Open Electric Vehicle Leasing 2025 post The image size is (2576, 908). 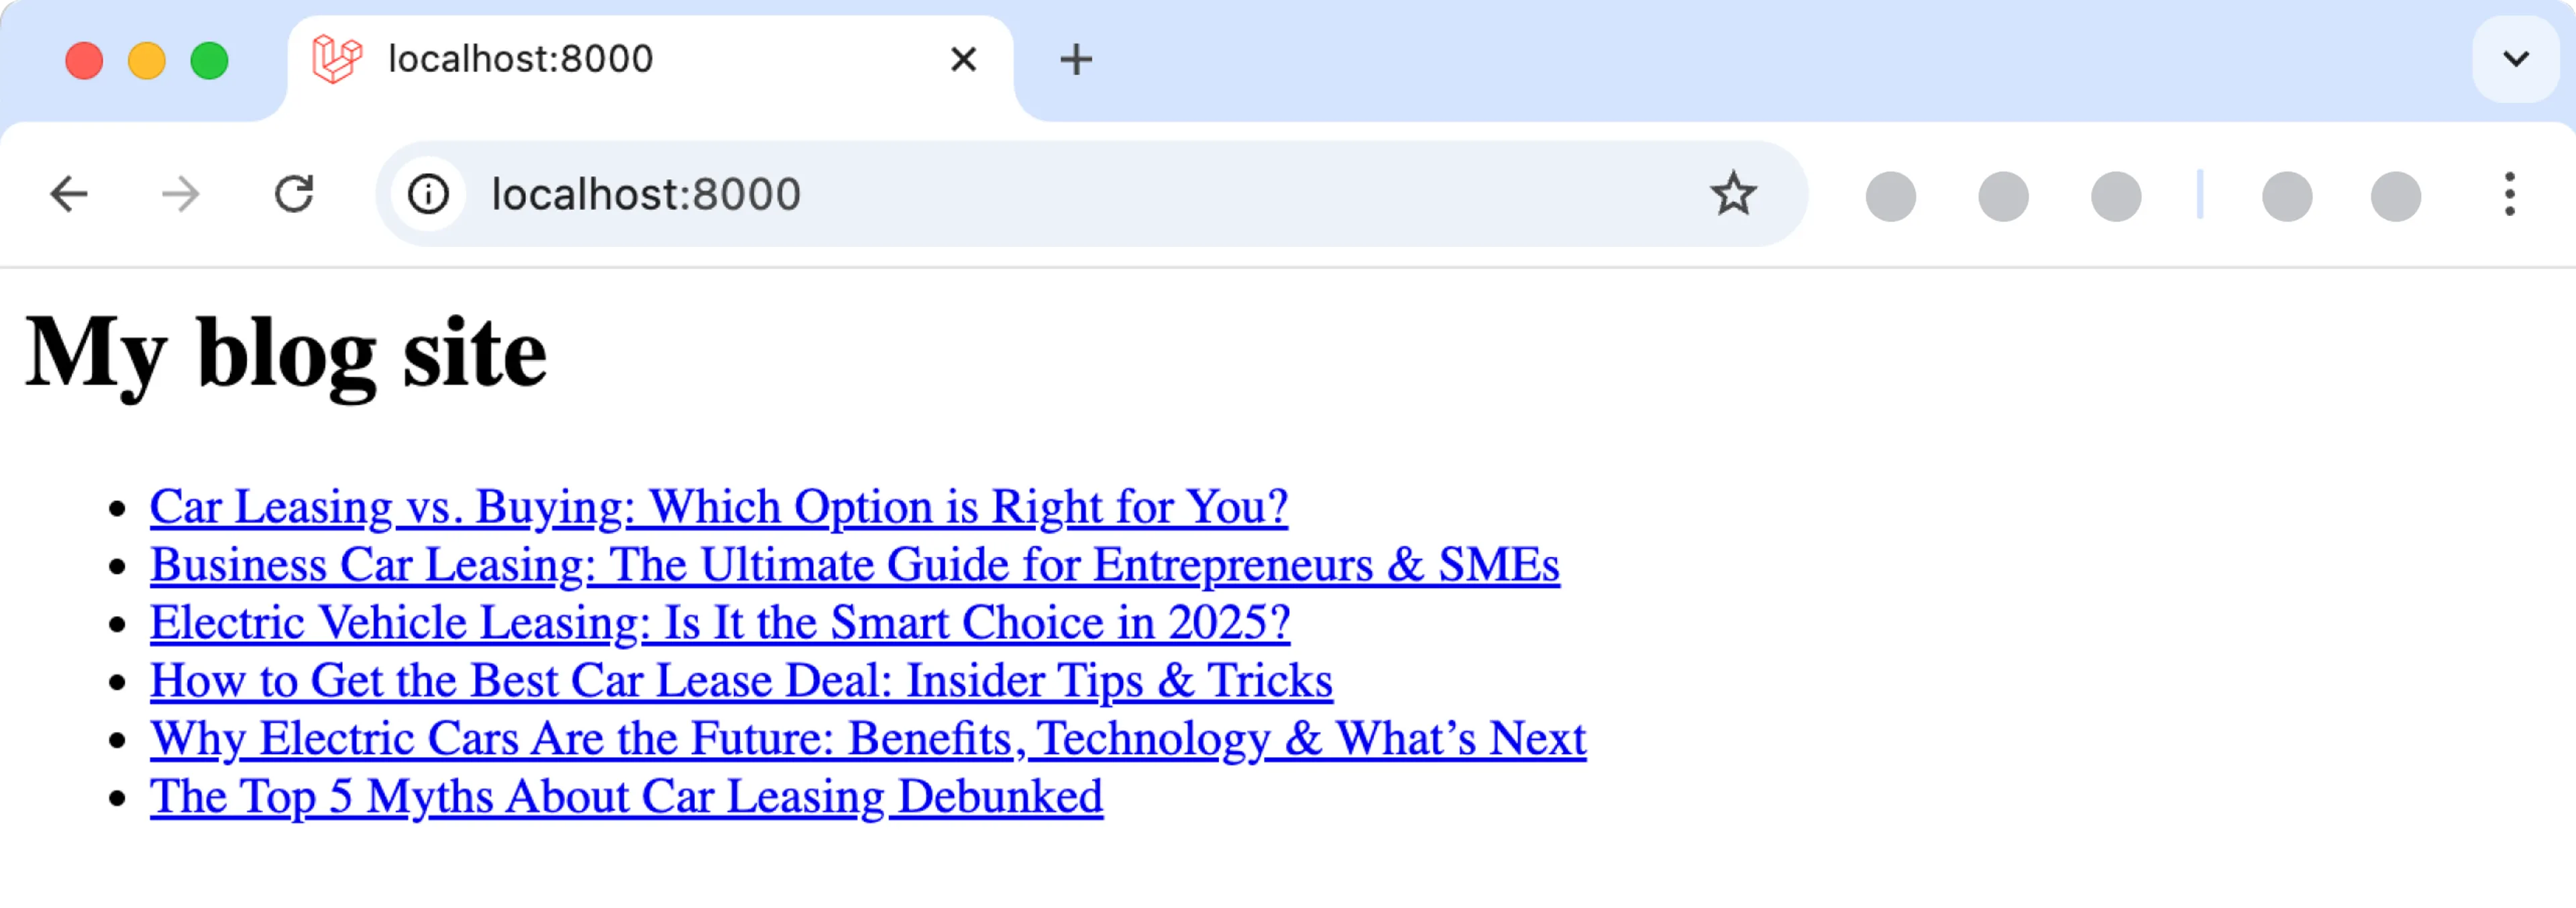[719, 623]
